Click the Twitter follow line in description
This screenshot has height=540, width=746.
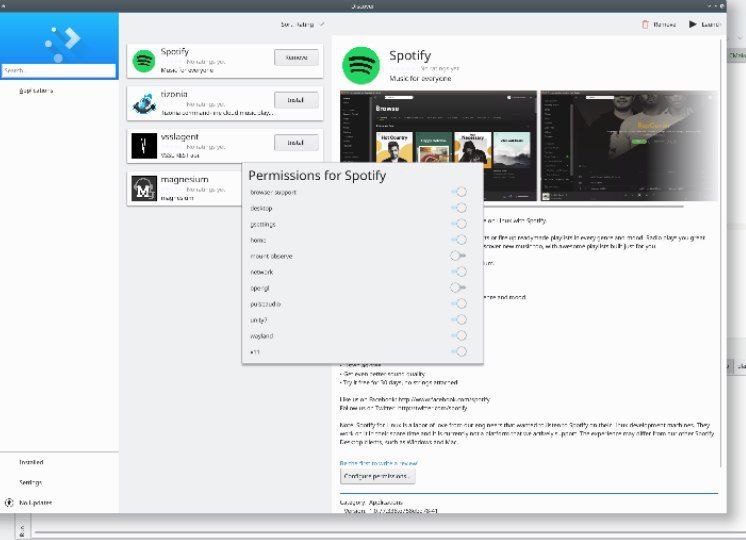tap(403, 408)
